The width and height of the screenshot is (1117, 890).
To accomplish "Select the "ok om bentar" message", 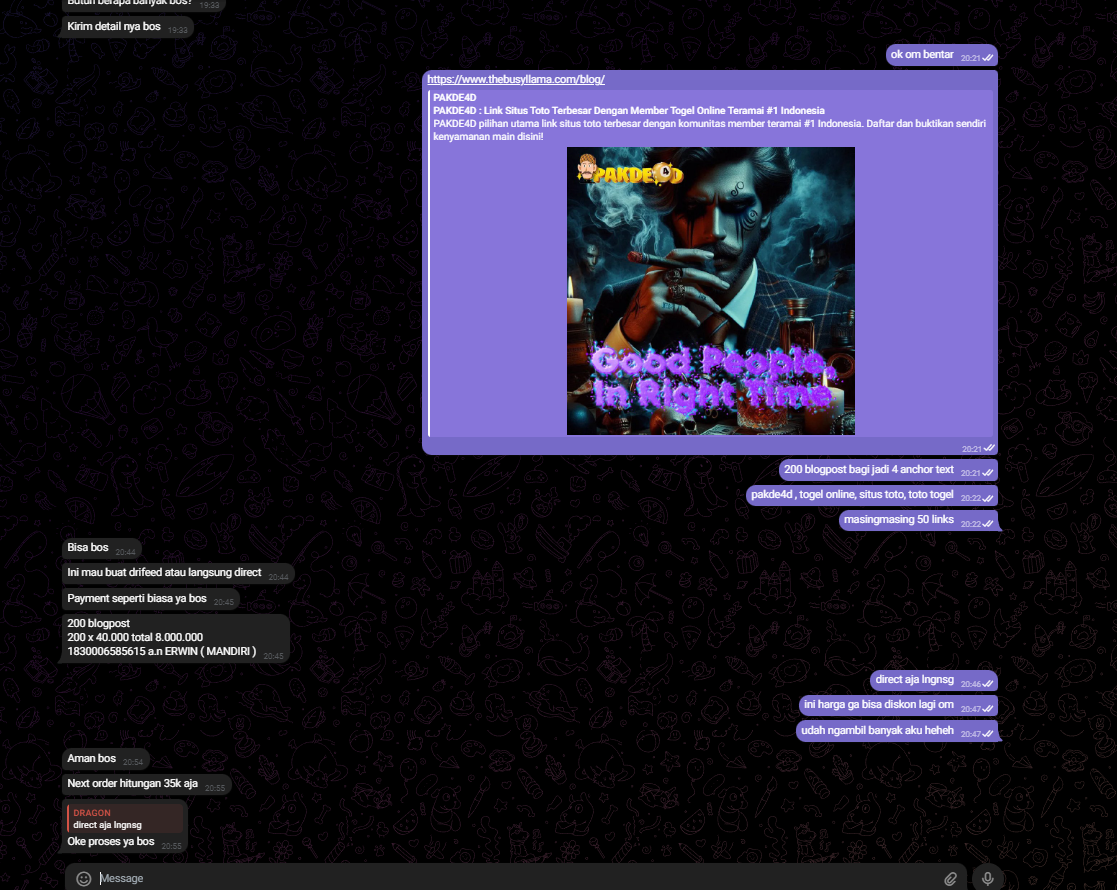I will [x=922, y=55].
